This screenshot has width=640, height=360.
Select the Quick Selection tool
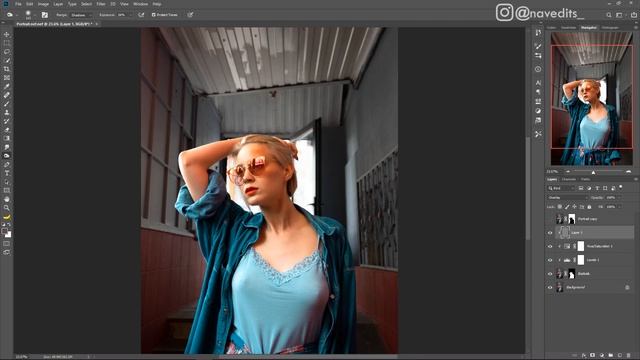click(x=7, y=60)
